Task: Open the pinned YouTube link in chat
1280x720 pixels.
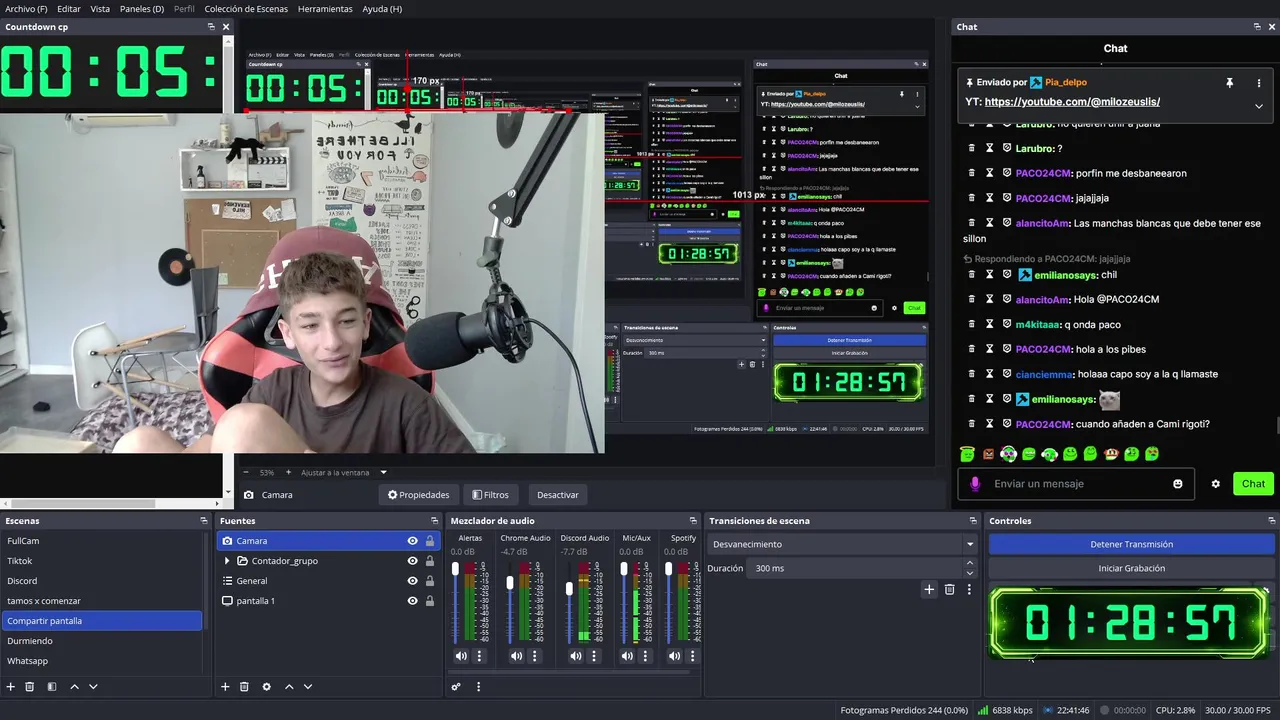Action: coord(1072,102)
